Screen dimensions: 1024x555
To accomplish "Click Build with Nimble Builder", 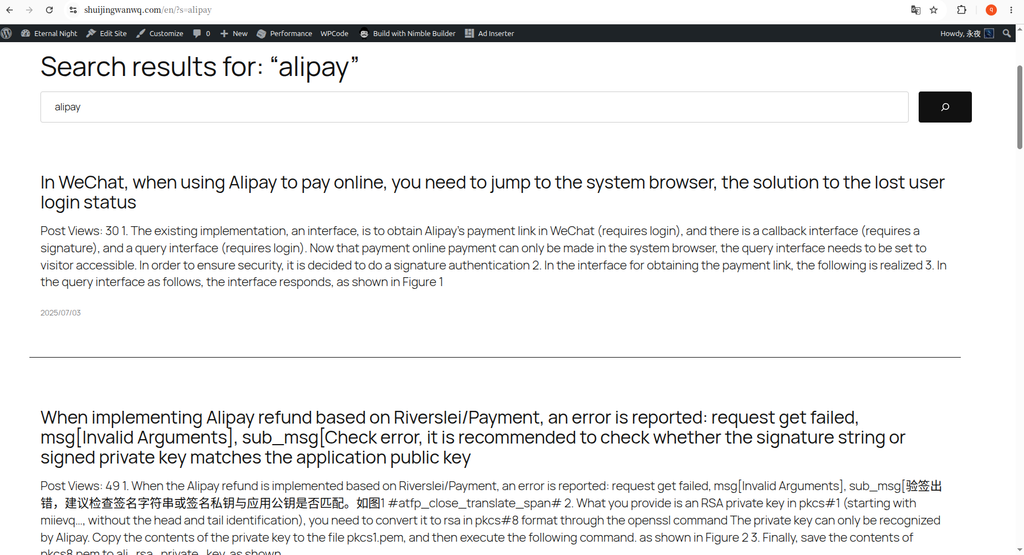I will 408,33.
